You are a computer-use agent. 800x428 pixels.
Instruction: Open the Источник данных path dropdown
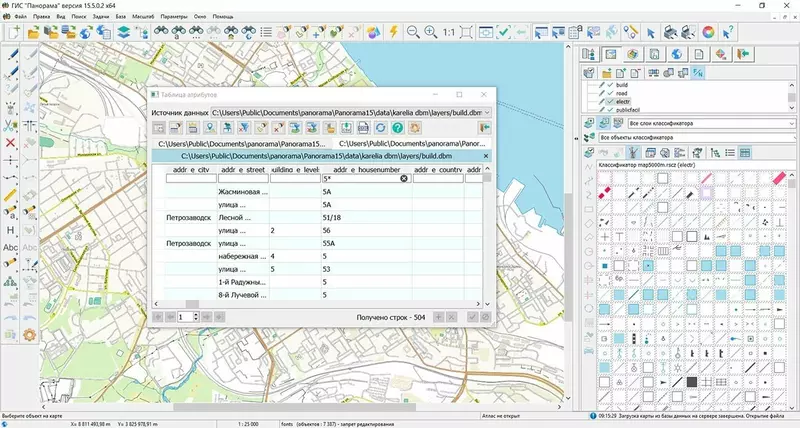click(486, 113)
